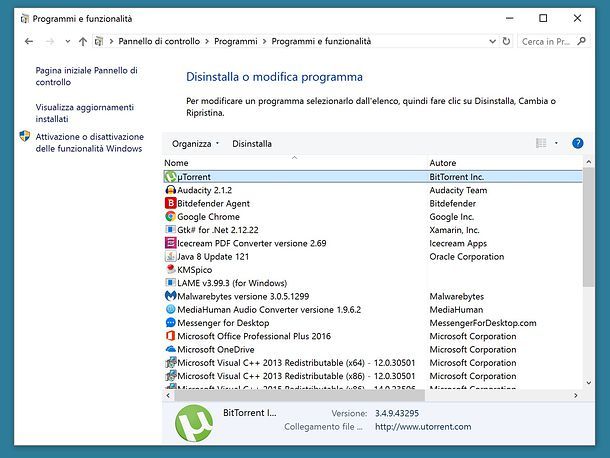This screenshot has height=458, width=610.
Task: Click the search magnifier icon
Action: pyautogui.click(x=582, y=41)
